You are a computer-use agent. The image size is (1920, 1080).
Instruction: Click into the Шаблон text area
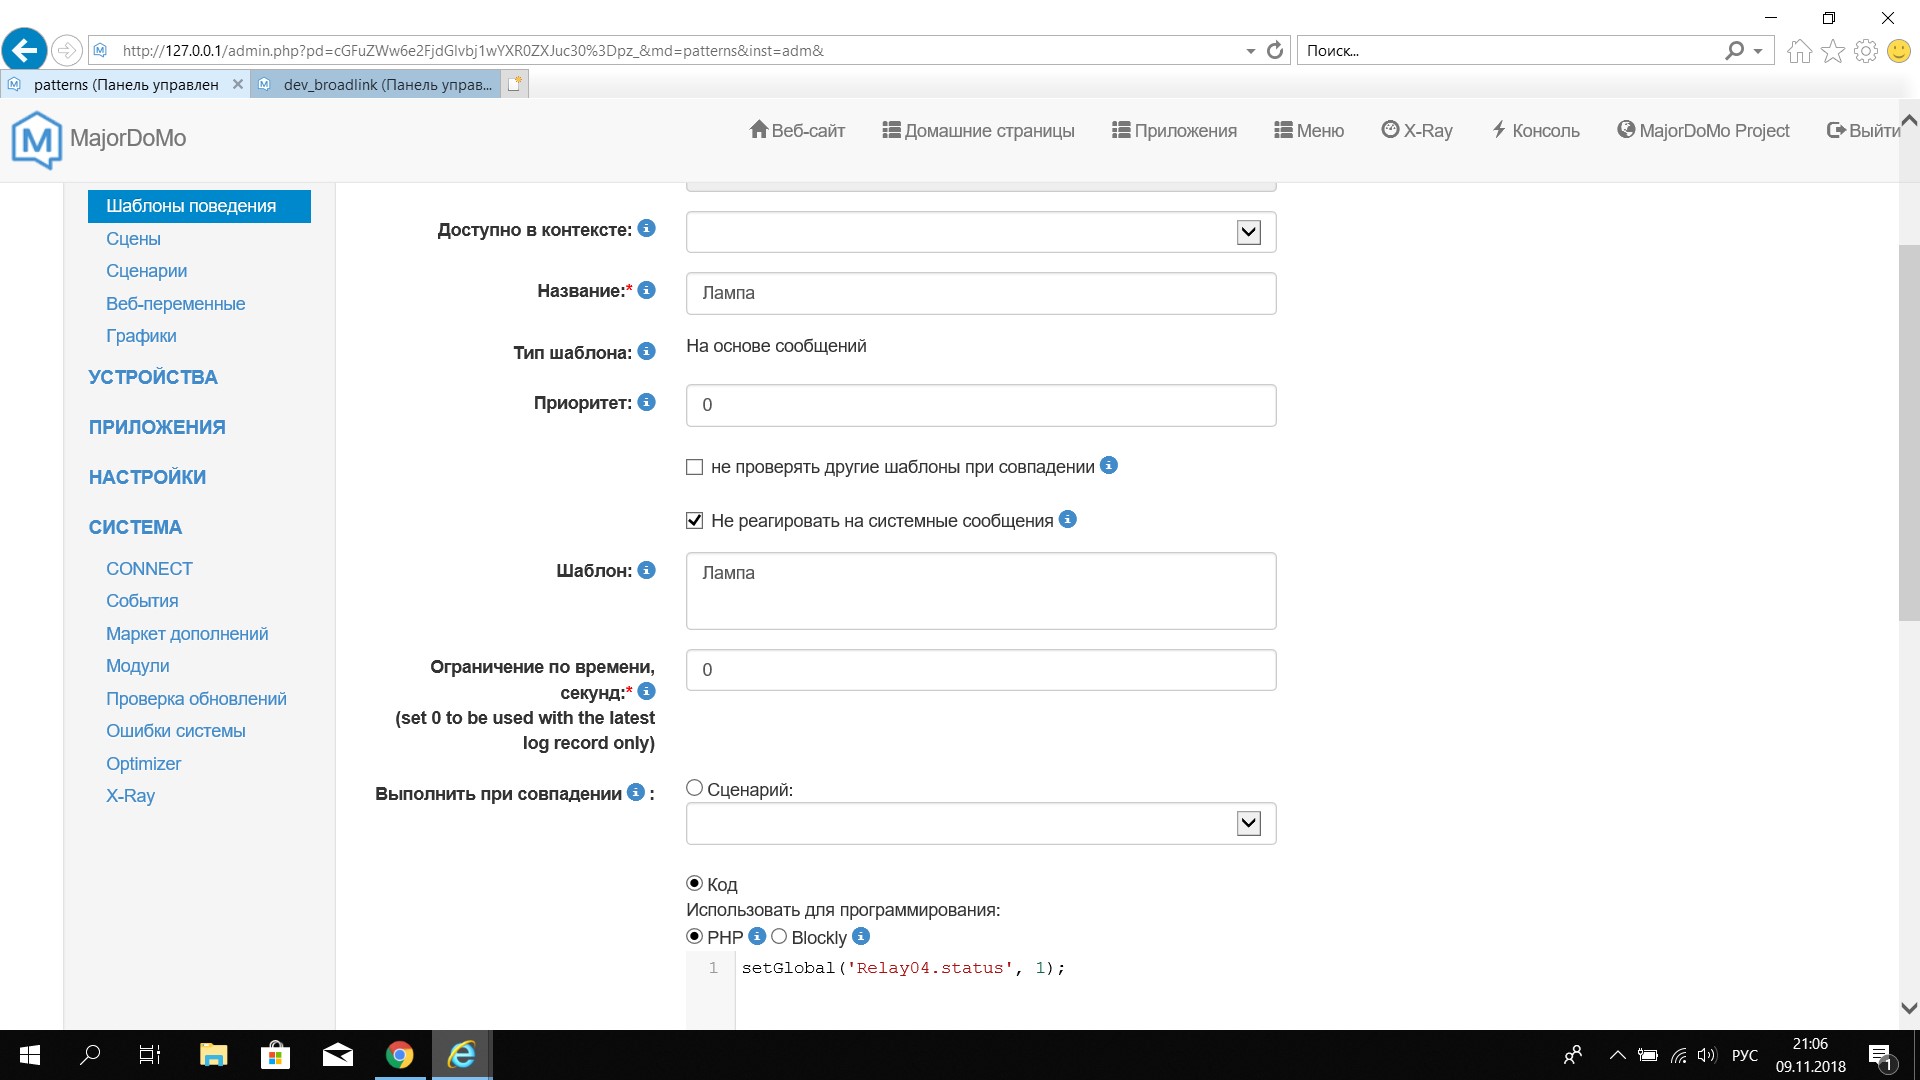coord(980,592)
